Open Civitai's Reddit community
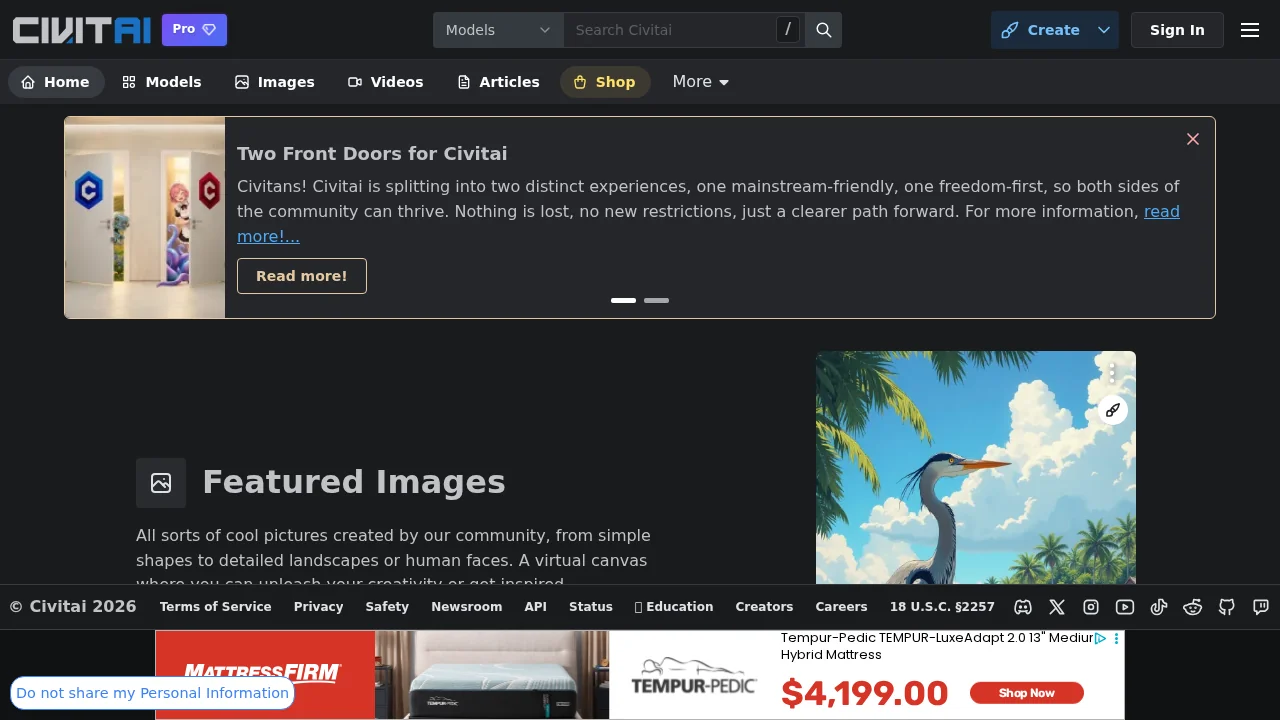The image size is (1280, 720). tap(1192, 607)
